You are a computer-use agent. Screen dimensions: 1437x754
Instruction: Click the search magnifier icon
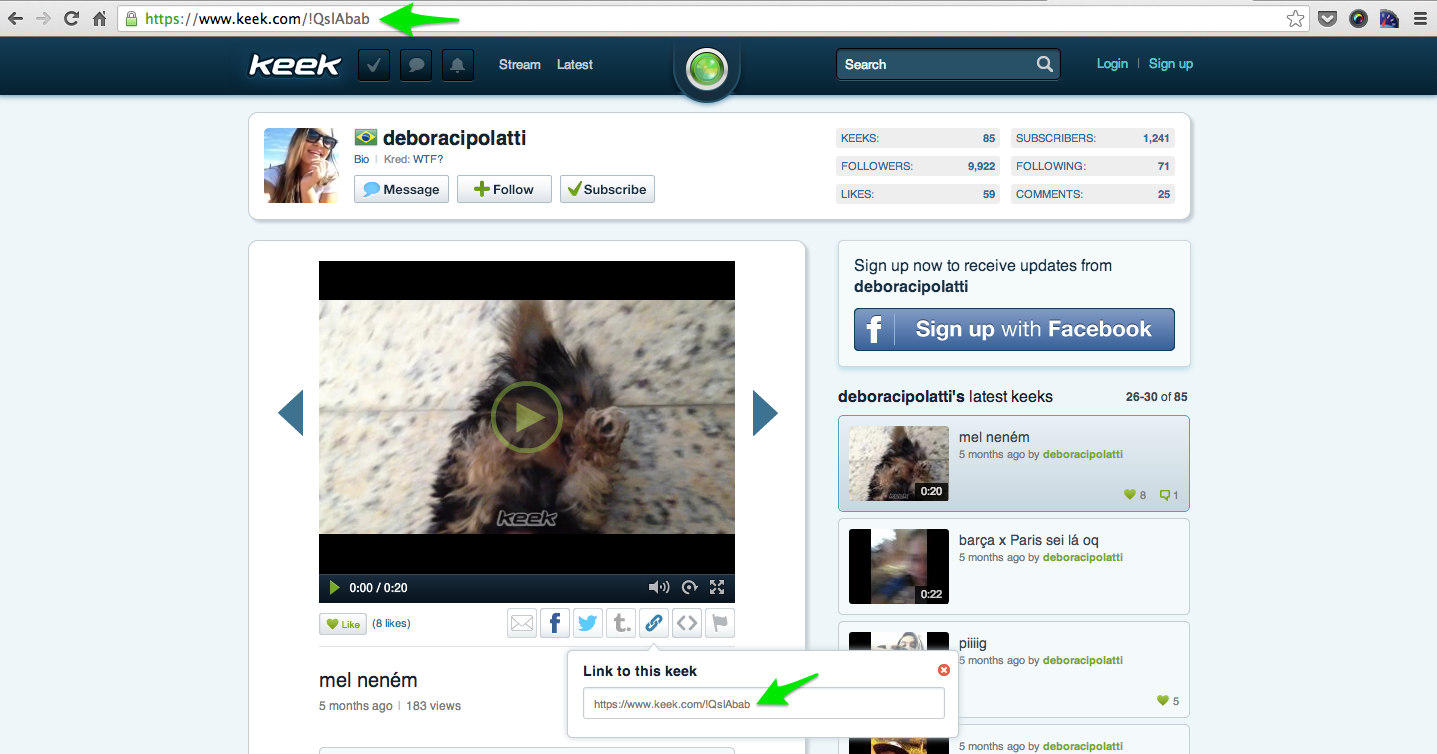click(x=1045, y=64)
